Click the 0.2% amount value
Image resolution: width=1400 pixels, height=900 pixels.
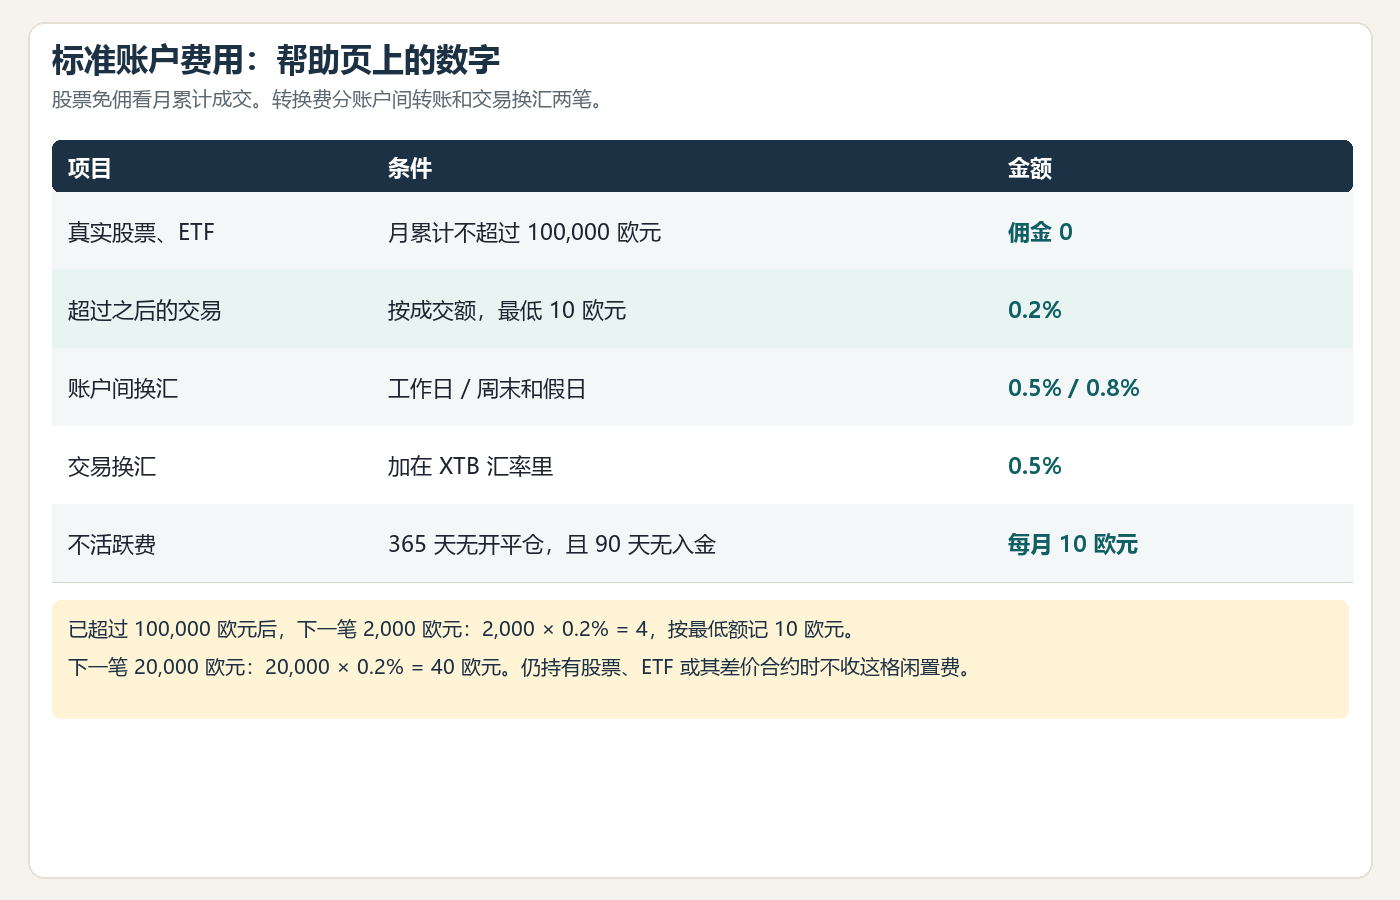[1035, 310]
